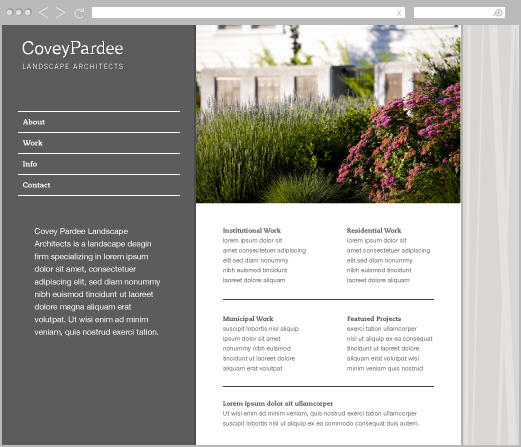Open the Institutional Work heading
This screenshot has width=521, height=447.
click(252, 230)
